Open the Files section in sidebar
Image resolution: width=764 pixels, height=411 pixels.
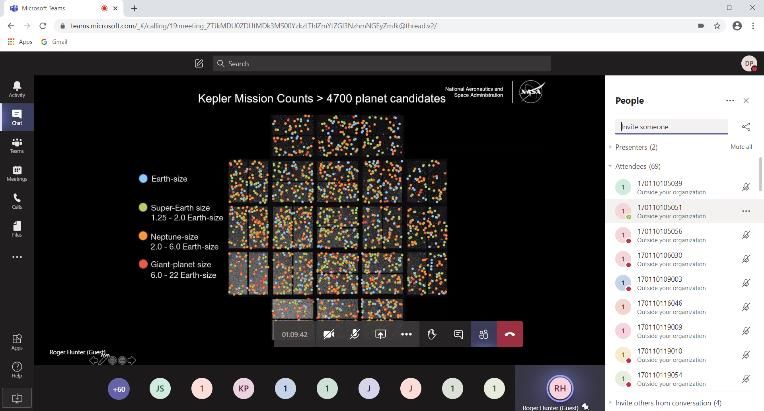pyautogui.click(x=17, y=228)
